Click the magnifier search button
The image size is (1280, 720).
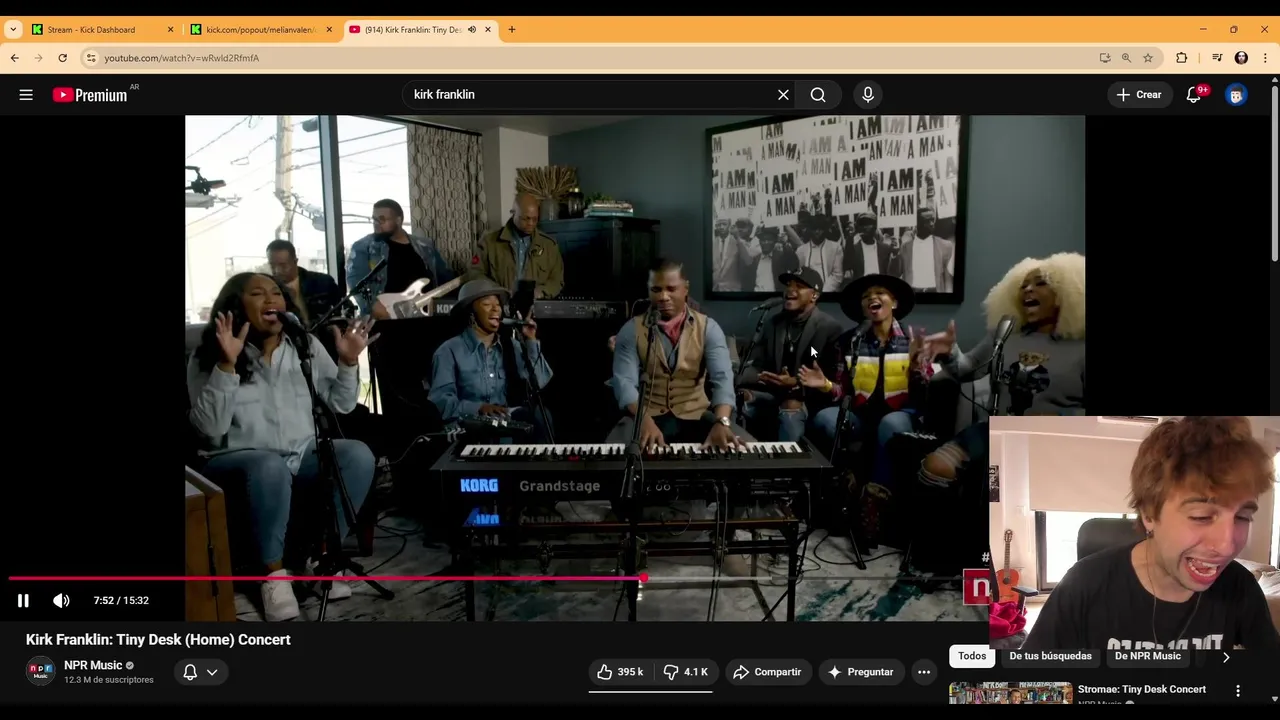(x=818, y=95)
